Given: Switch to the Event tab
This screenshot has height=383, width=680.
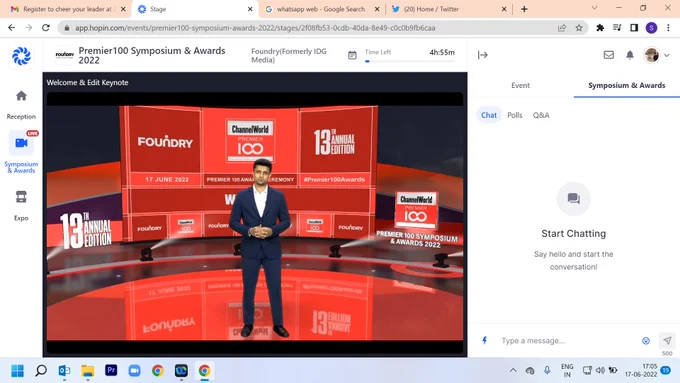Looking at the screenshot, I should point(520,85).
